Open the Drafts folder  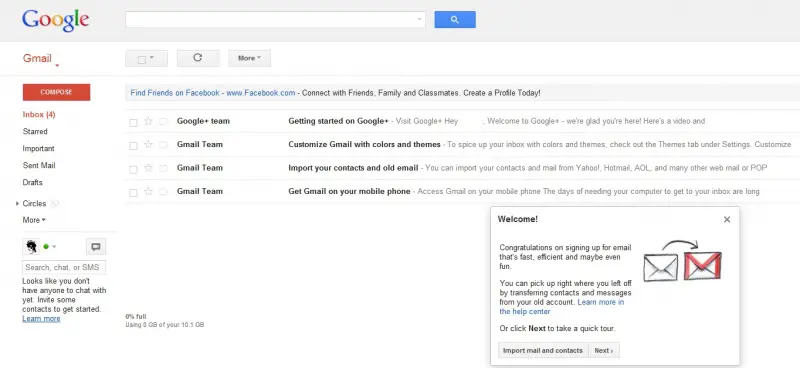pyautogui.click(x=33, y=182)
